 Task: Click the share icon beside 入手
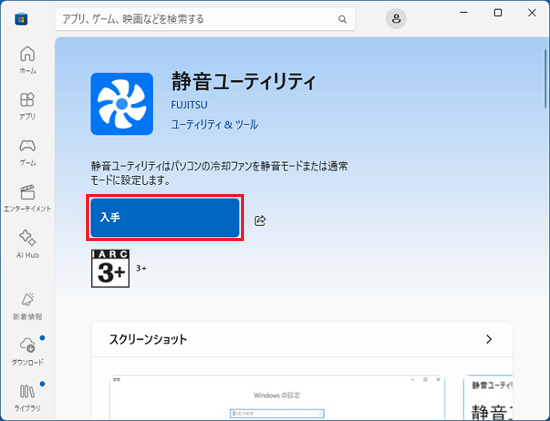(260, 220)
